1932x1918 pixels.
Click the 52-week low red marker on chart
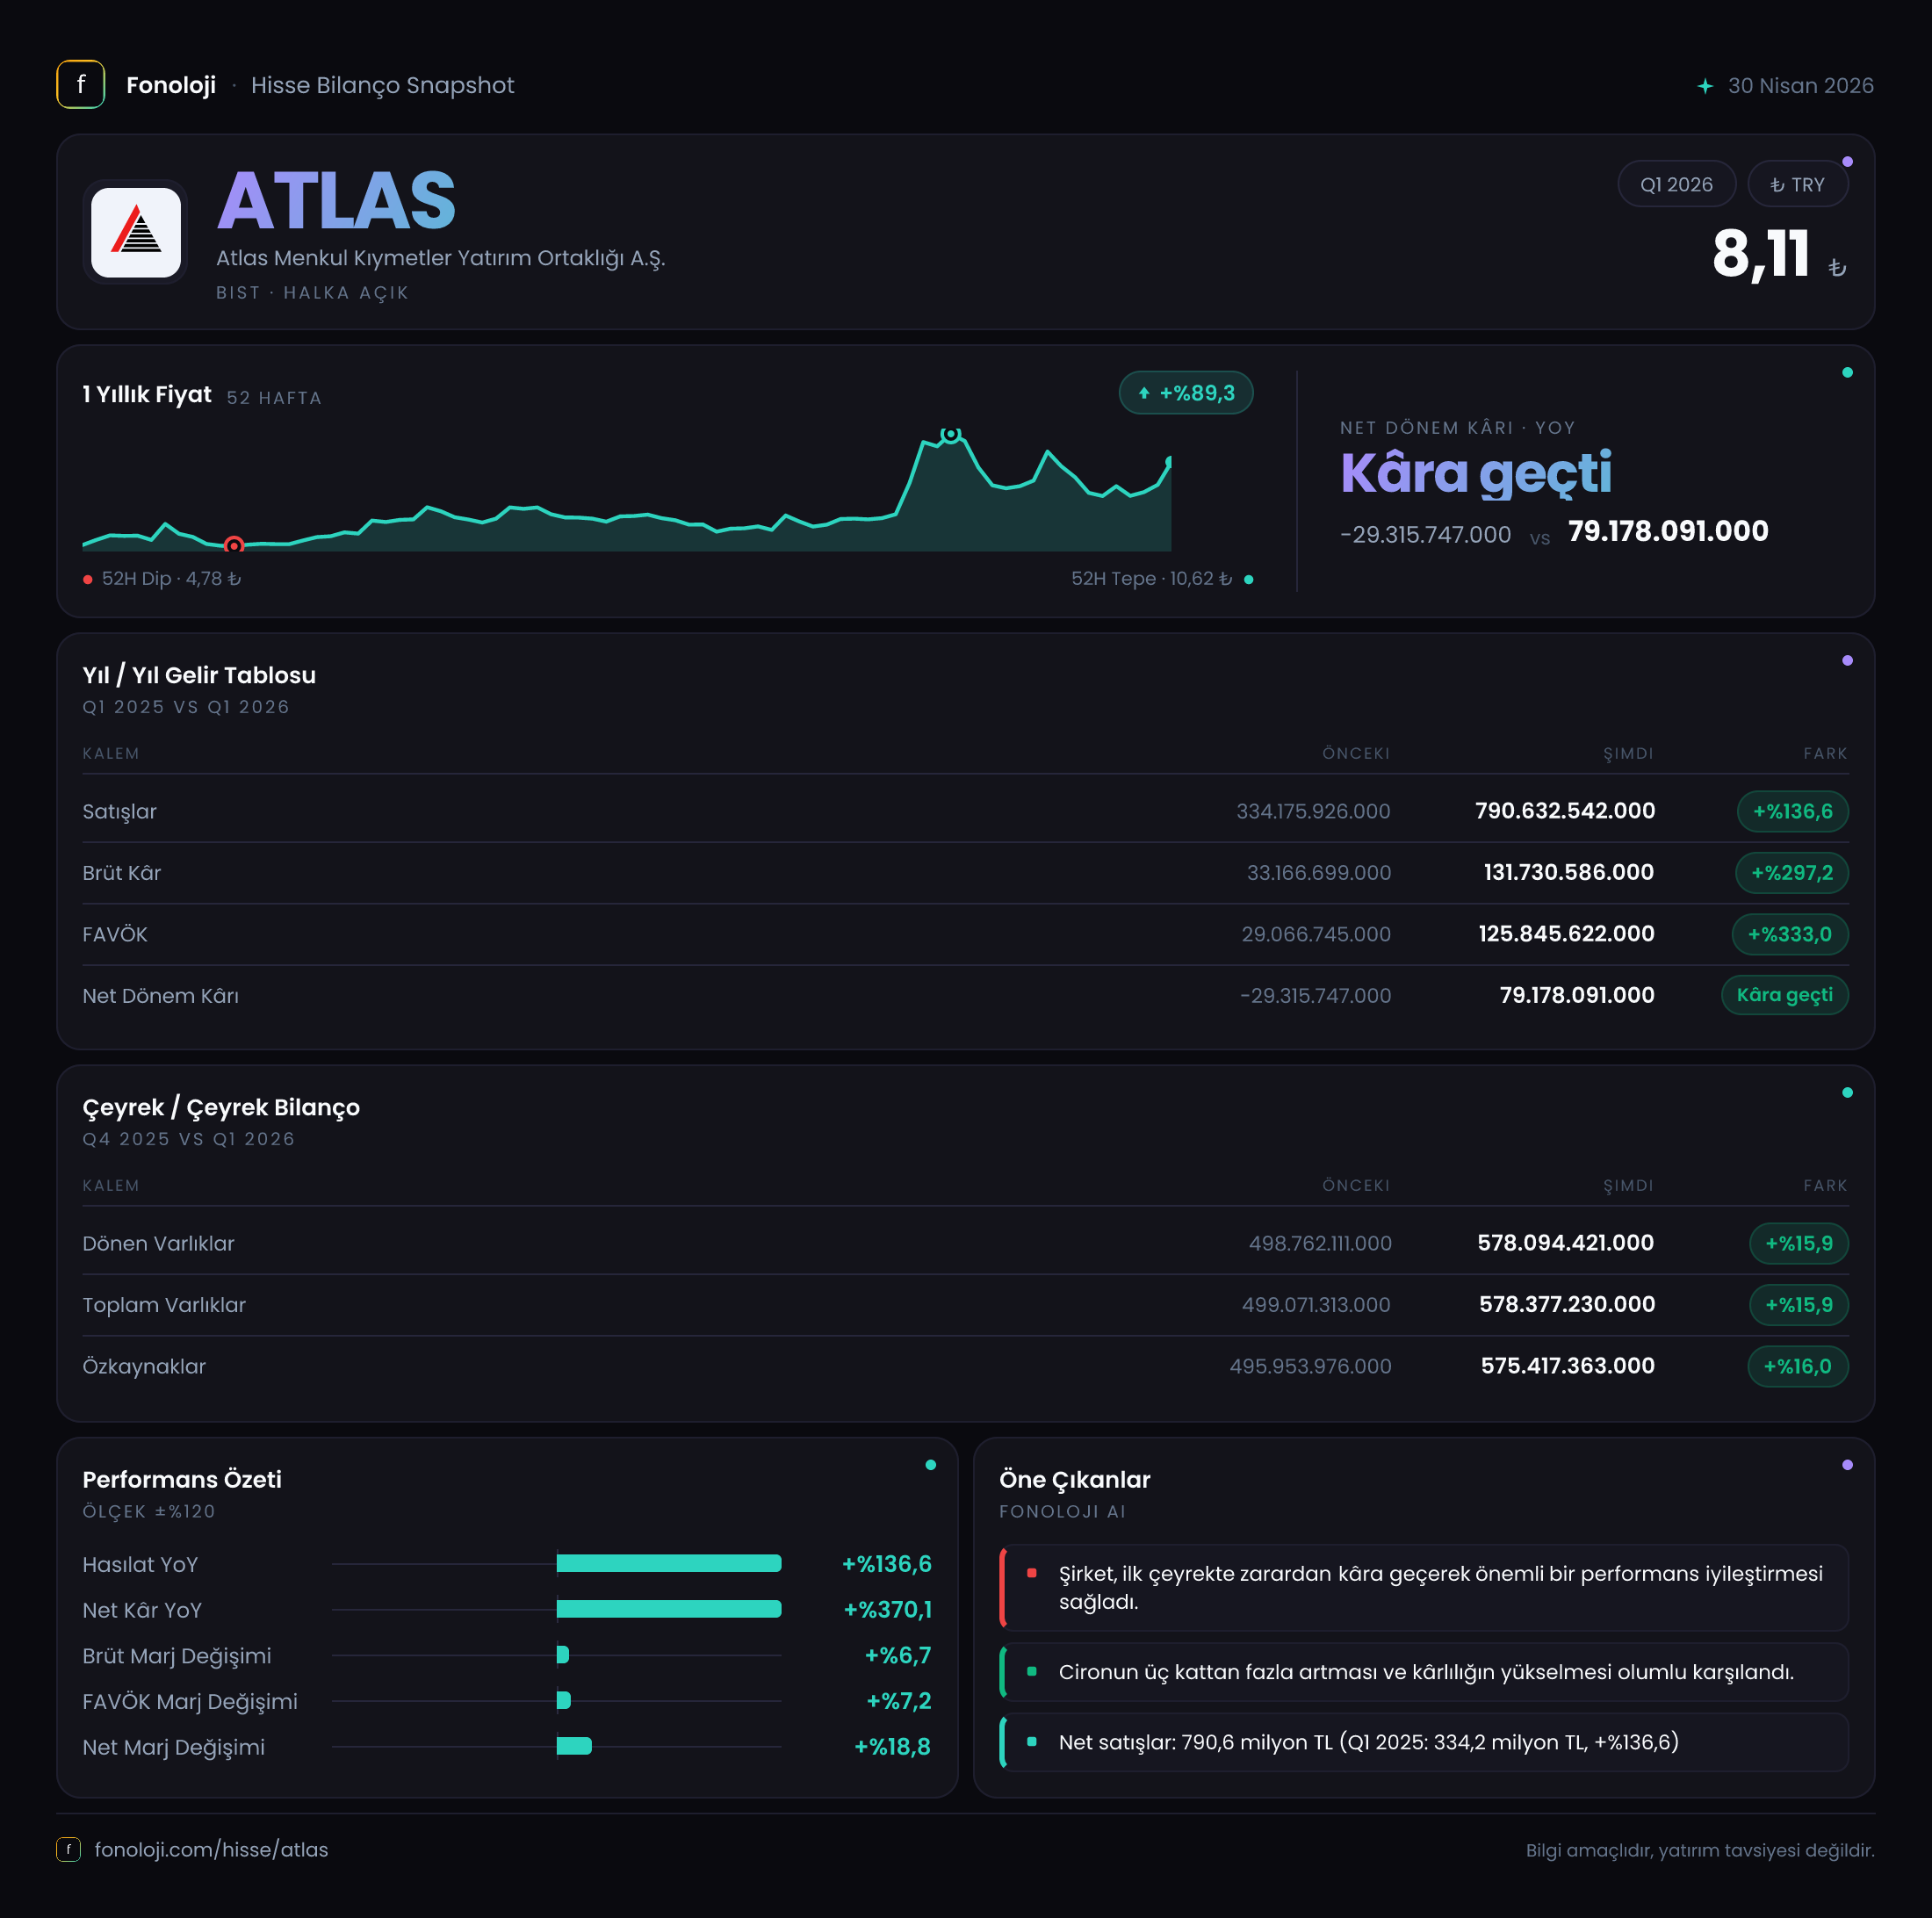click(234, 545)
